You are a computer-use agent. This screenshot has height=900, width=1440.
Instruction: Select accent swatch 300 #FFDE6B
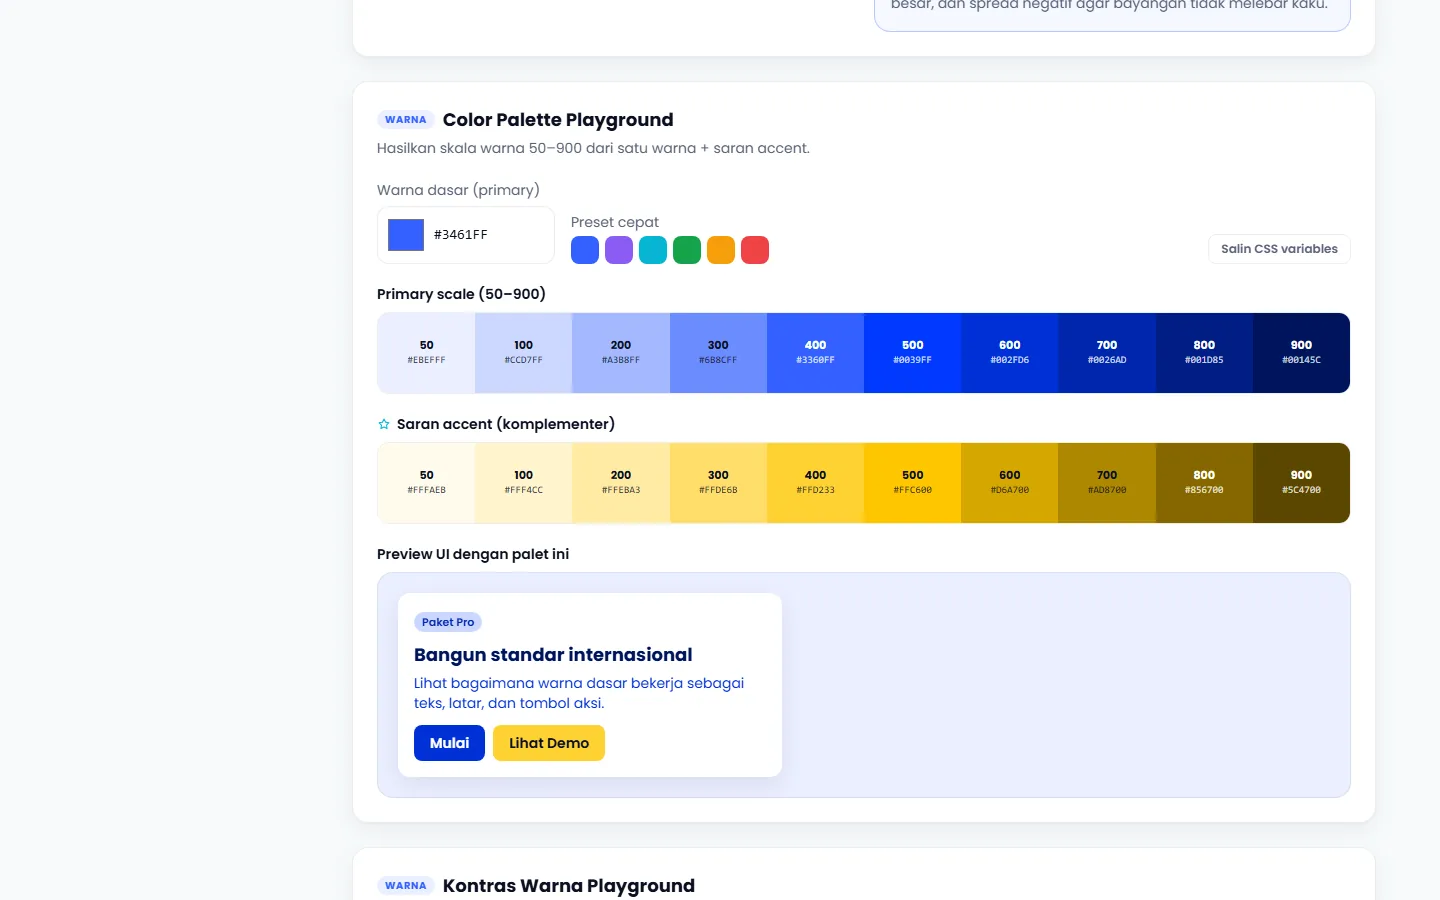(718, 483)
